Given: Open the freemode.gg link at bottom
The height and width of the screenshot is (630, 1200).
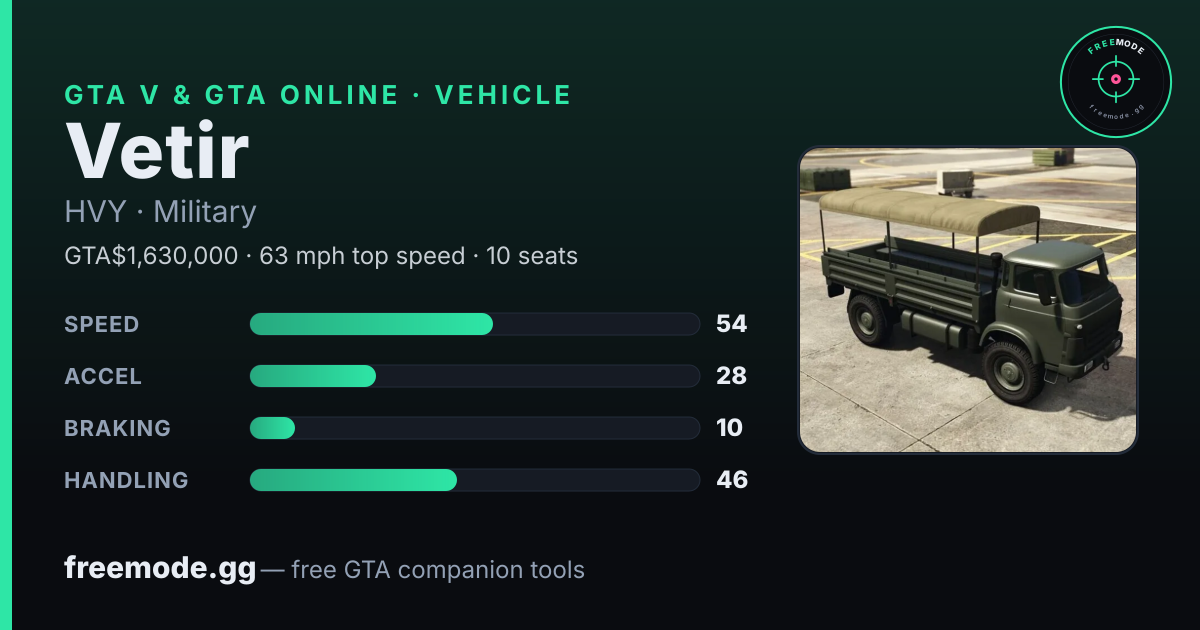Looking at the screenshot, I should point(160,569).
